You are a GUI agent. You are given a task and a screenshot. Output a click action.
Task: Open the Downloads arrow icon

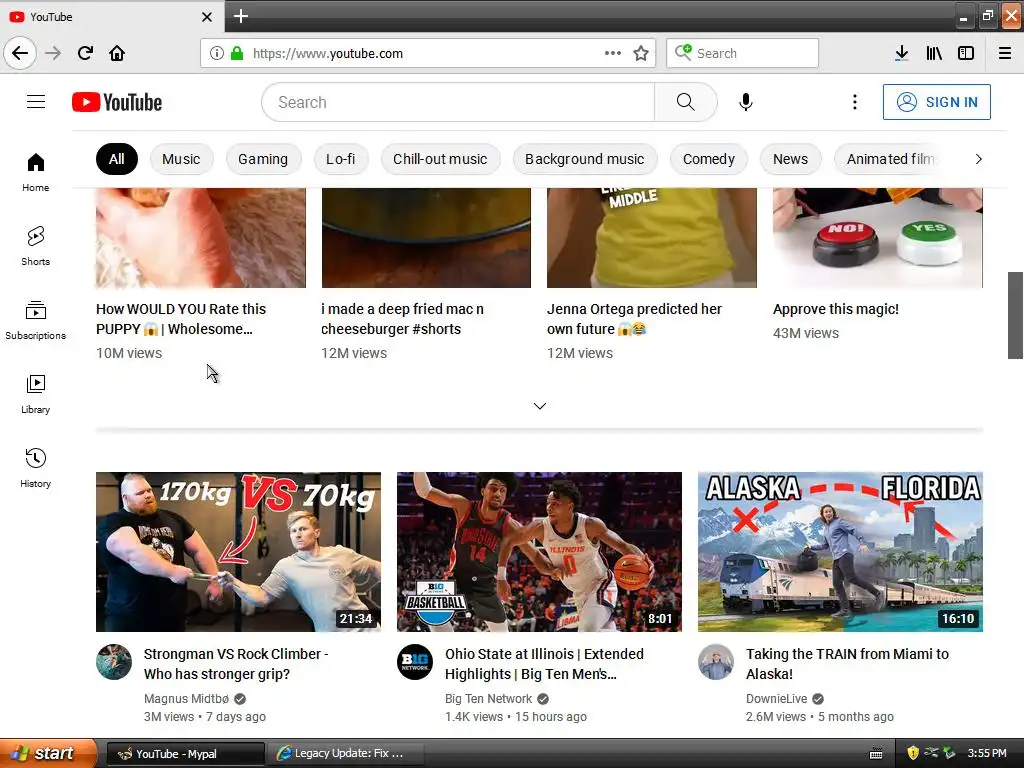901,53
